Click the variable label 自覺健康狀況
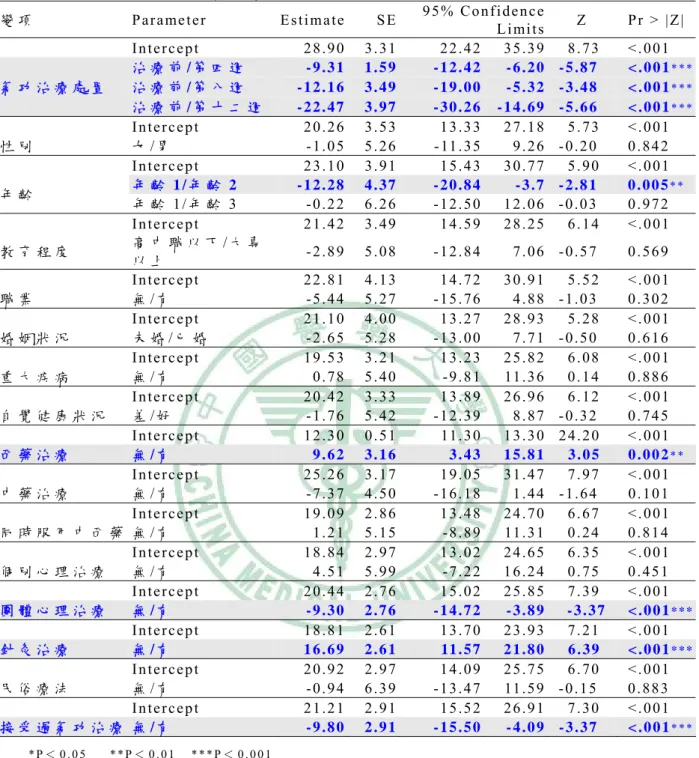Viewport: 699px width, 758px height. tap(52, 416)
